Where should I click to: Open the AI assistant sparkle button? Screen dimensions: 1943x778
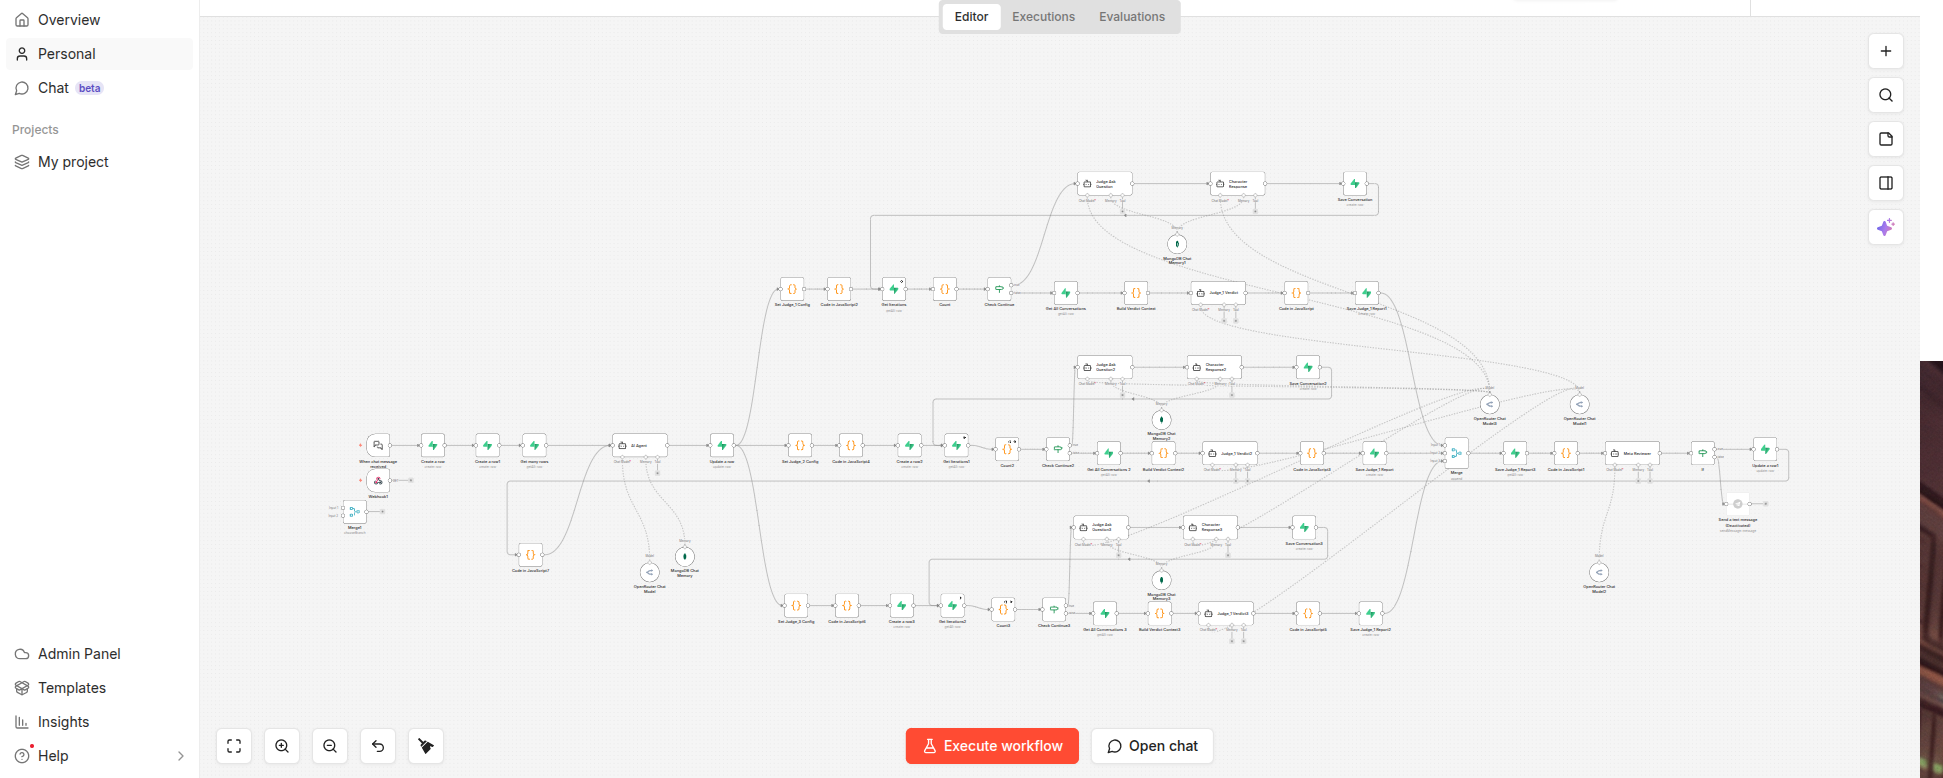pyautogui.click(x=1886, y=227)
